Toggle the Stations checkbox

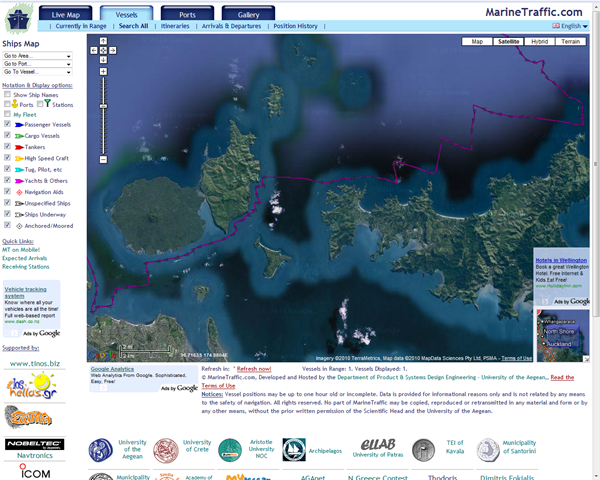(40, 104)
